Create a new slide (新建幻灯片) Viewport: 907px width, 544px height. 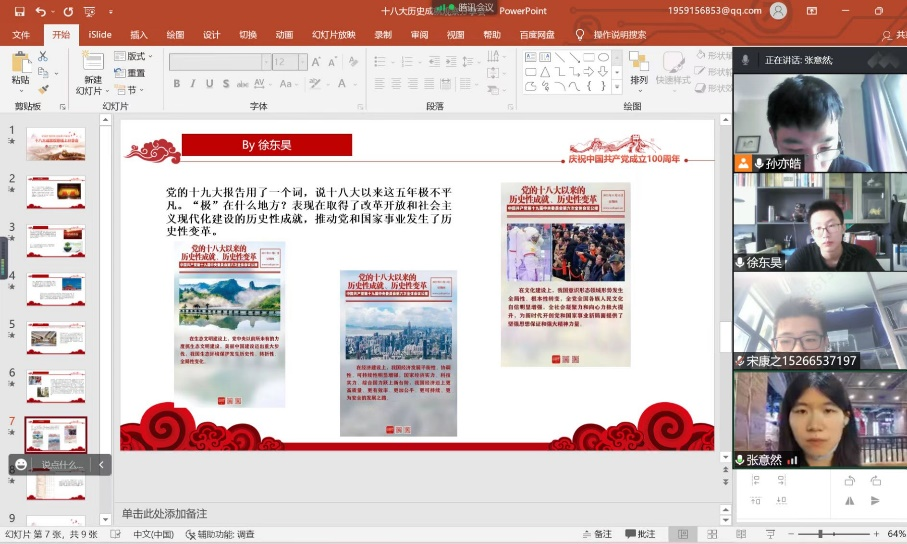coord(93,73)
